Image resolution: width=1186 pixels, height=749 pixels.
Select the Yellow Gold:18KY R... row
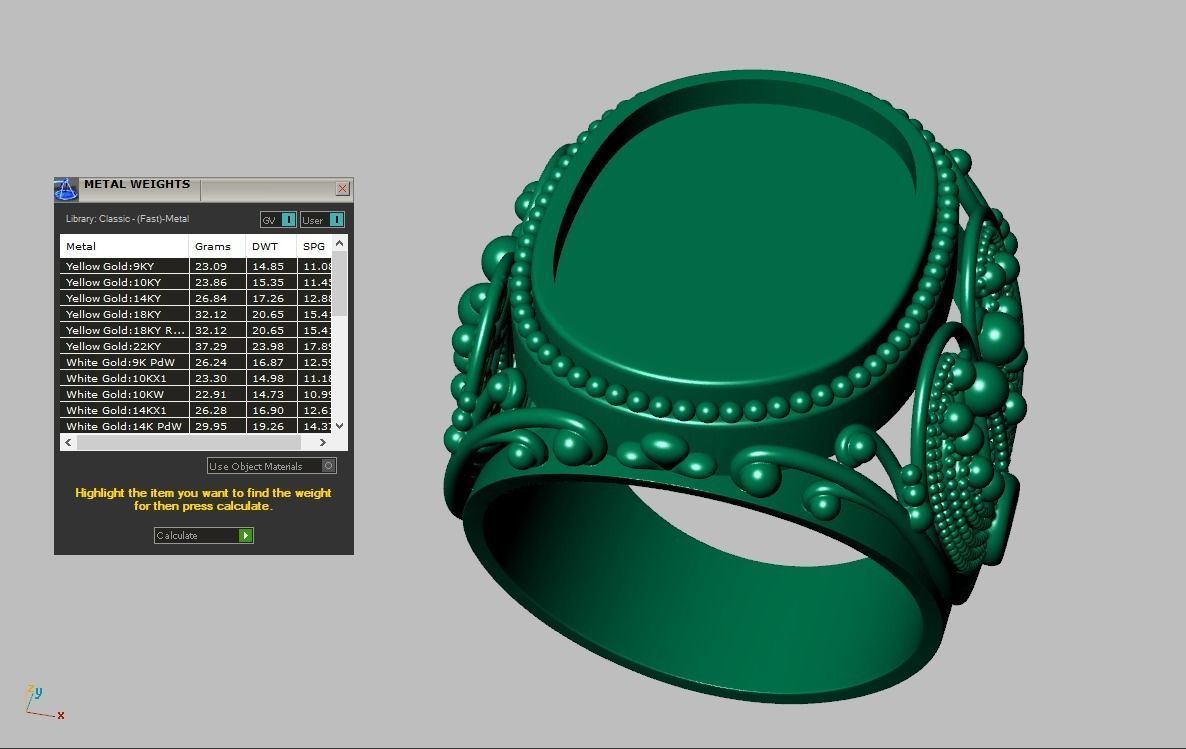pyautogui.click(x=195, y=330)
